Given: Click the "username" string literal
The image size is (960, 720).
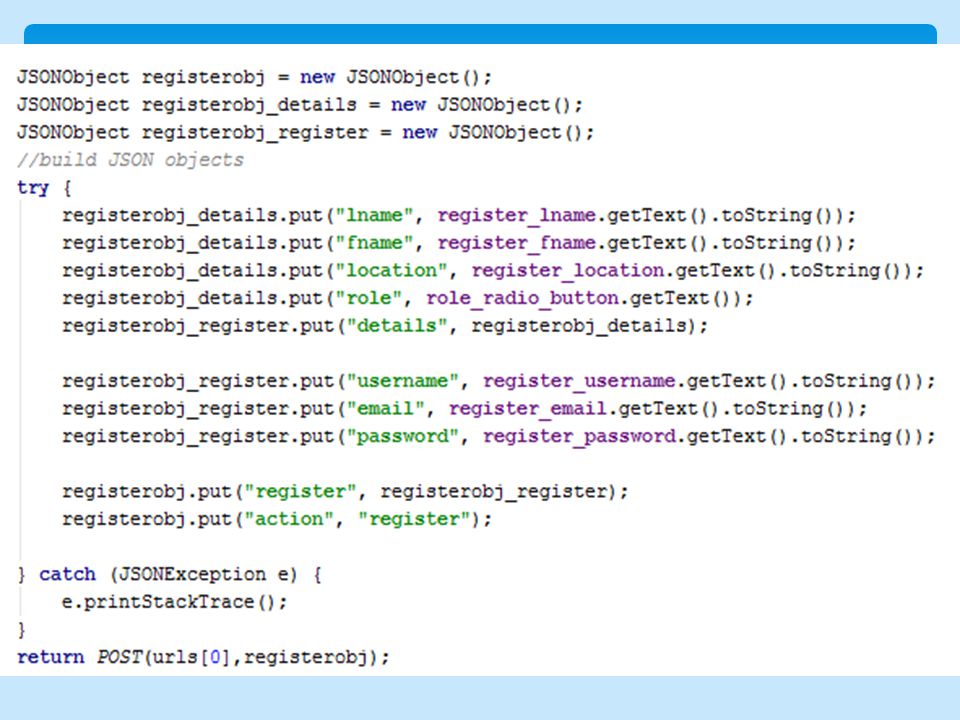Looking at the screenshot, I should pyautogui.click(x=403, y=381).
